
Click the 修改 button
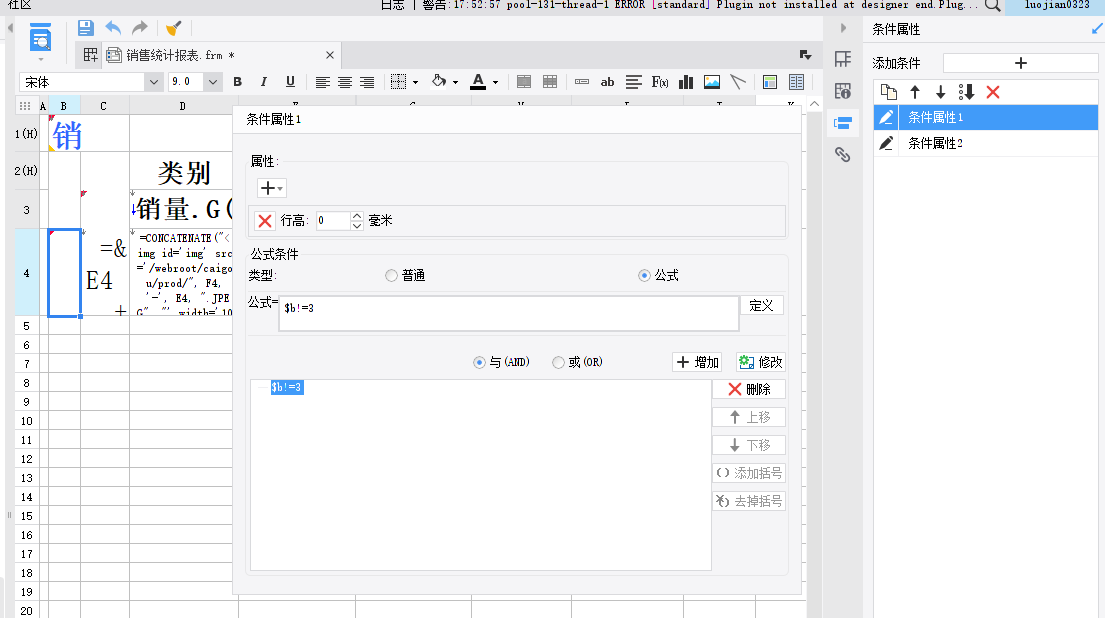760,362
